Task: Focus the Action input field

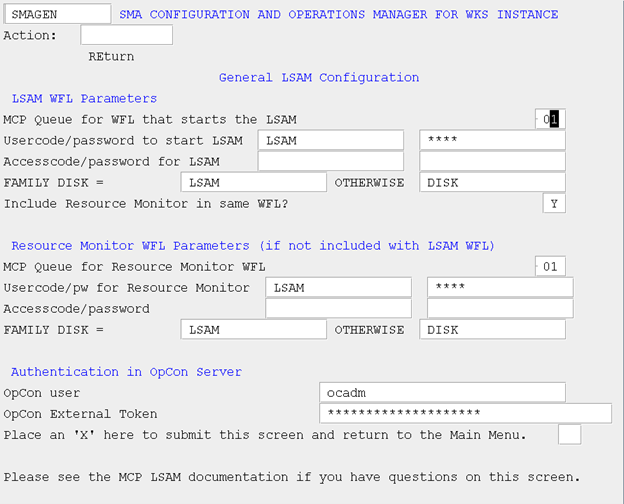Action: pyautogui.click(x=127, y=35)
